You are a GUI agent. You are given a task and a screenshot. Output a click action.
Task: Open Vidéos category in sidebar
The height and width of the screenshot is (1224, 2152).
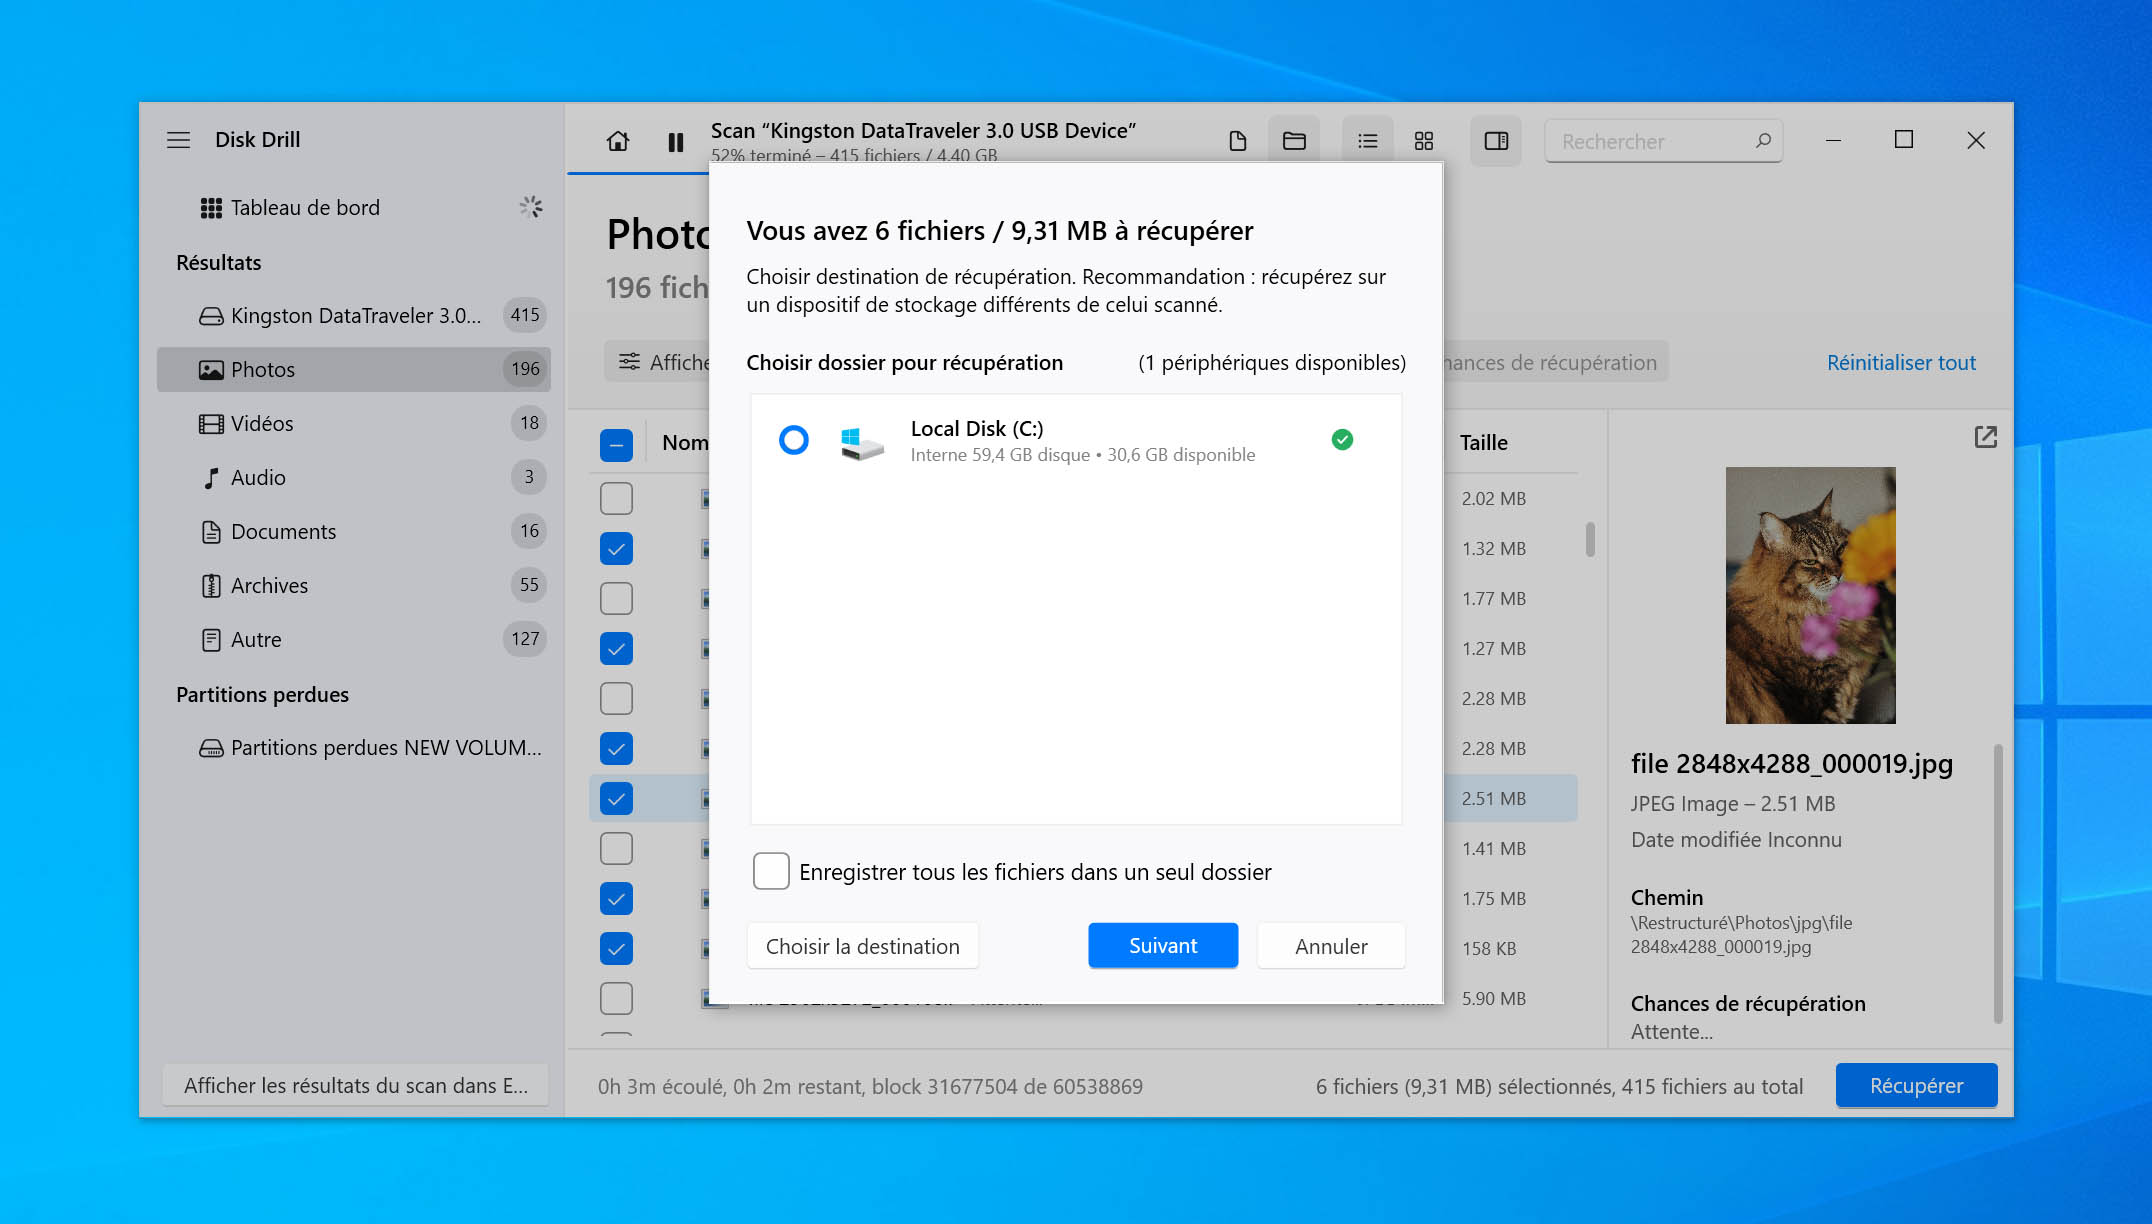tap(354, 424)
